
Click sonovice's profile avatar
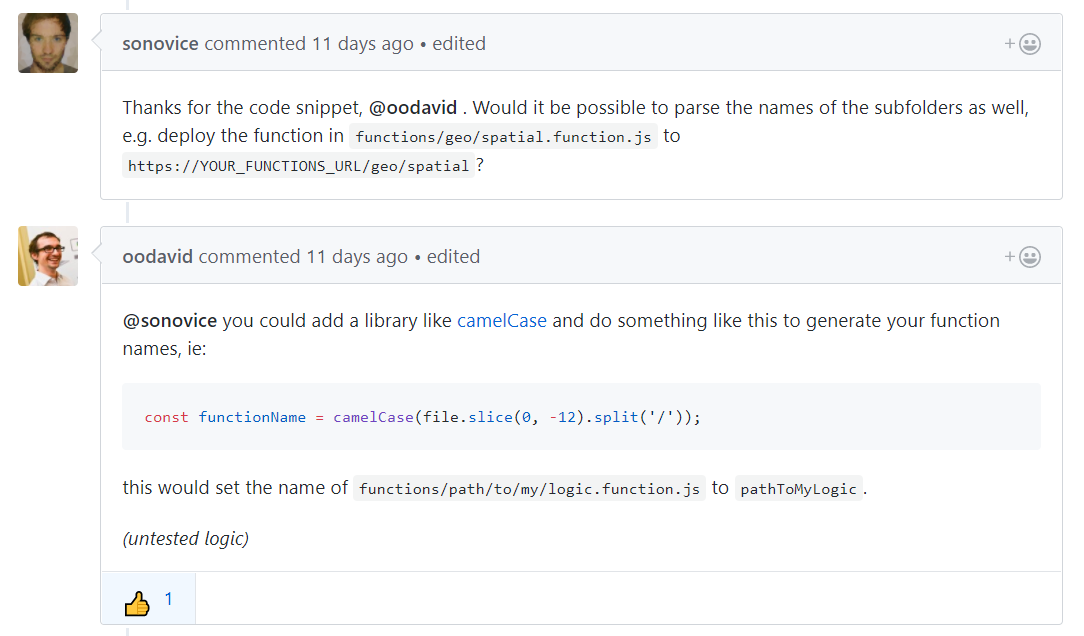pos(47,43)
